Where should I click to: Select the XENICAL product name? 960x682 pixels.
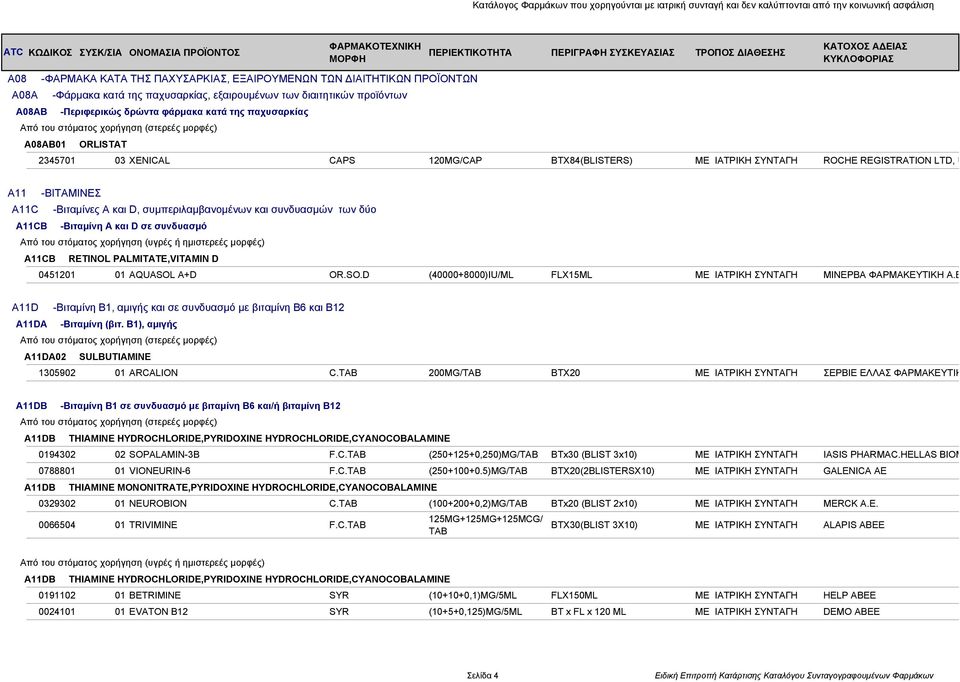(149, 160)
